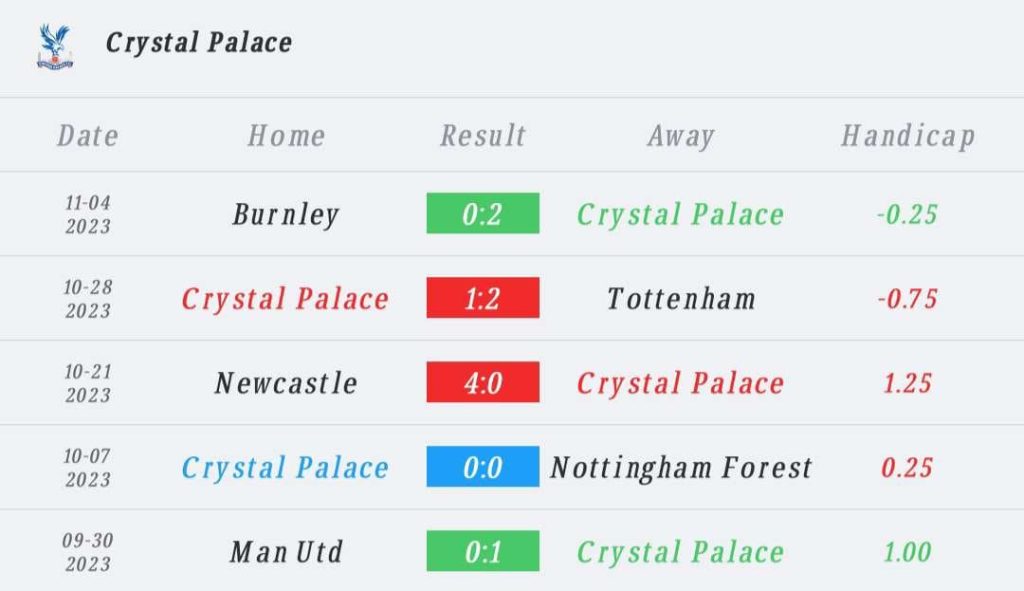Select the 11-04 2023 match date

88,214
